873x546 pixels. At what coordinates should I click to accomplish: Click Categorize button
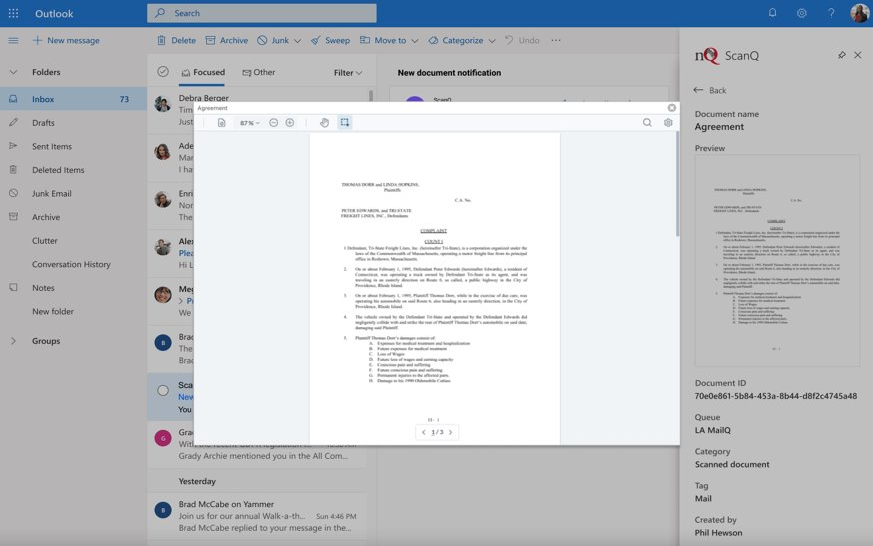(456, 40)
